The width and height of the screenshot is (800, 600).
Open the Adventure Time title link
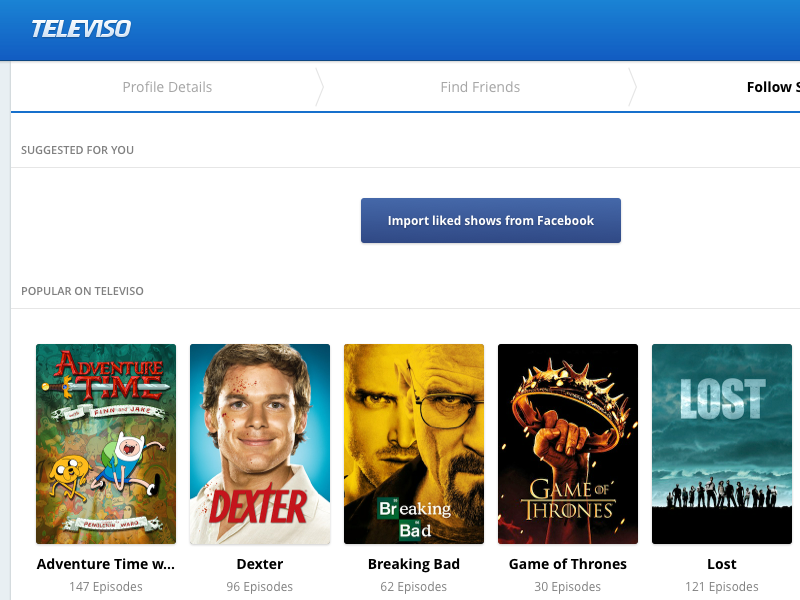coord(106,564)
